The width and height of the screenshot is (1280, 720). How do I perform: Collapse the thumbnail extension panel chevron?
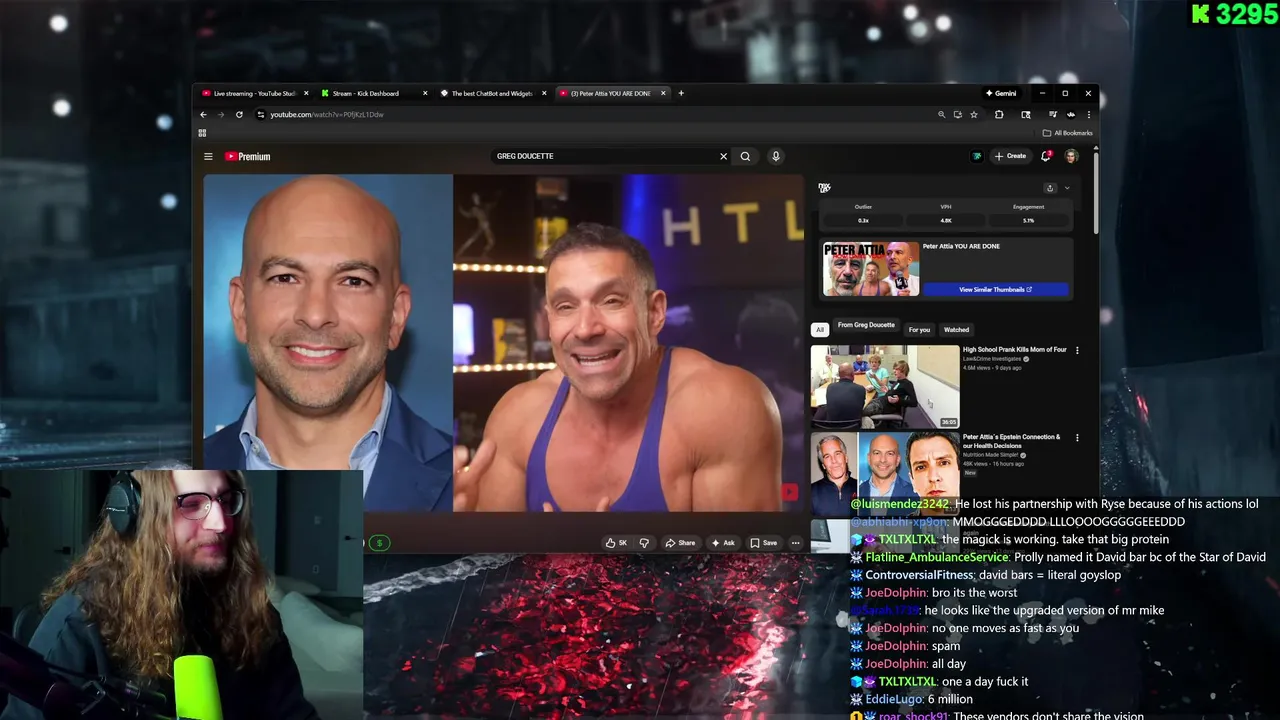[1067, 188]
